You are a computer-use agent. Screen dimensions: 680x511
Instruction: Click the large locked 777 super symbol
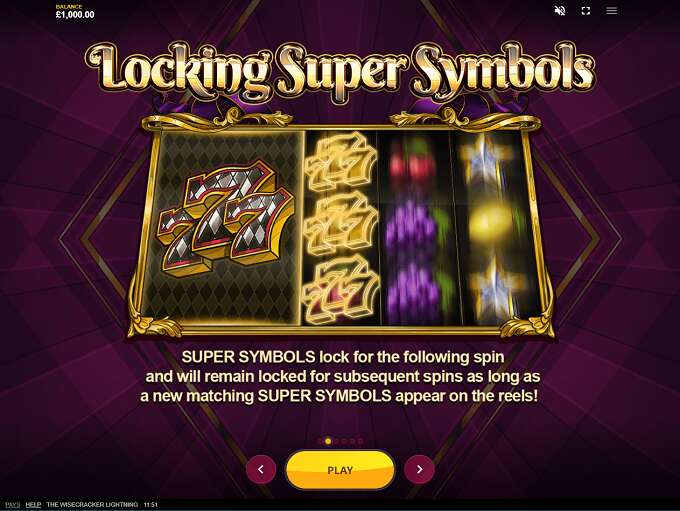[225, 218]
